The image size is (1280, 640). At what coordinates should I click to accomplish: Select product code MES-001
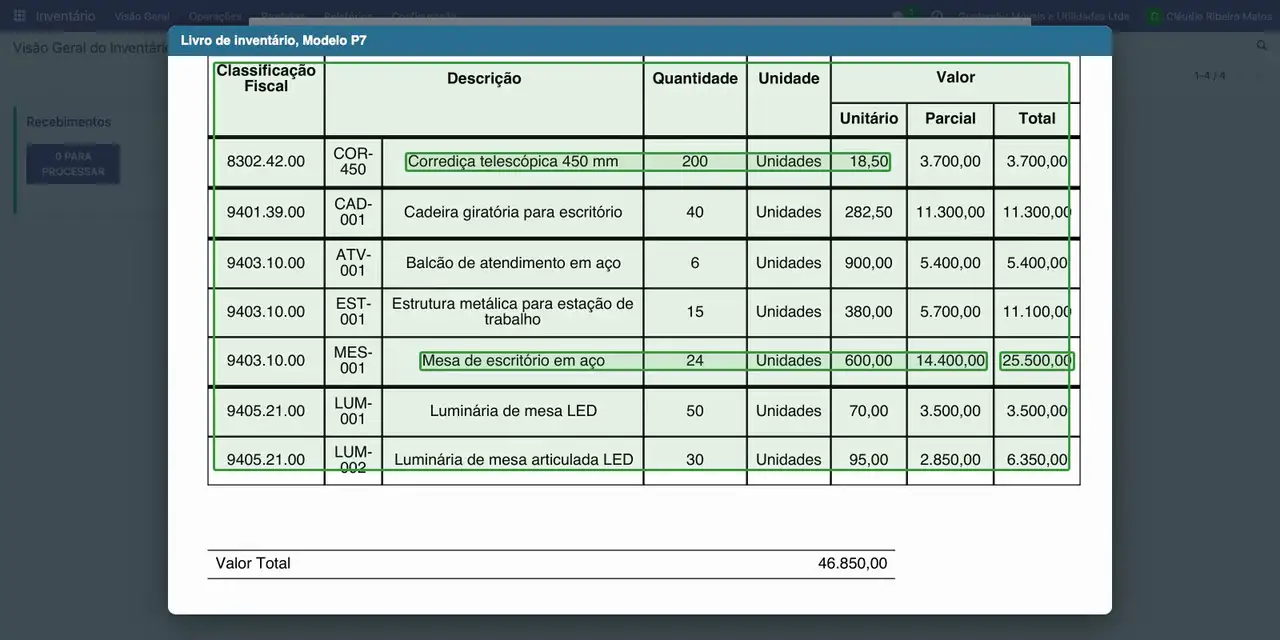pyautogui.click(x=353, y=360)
